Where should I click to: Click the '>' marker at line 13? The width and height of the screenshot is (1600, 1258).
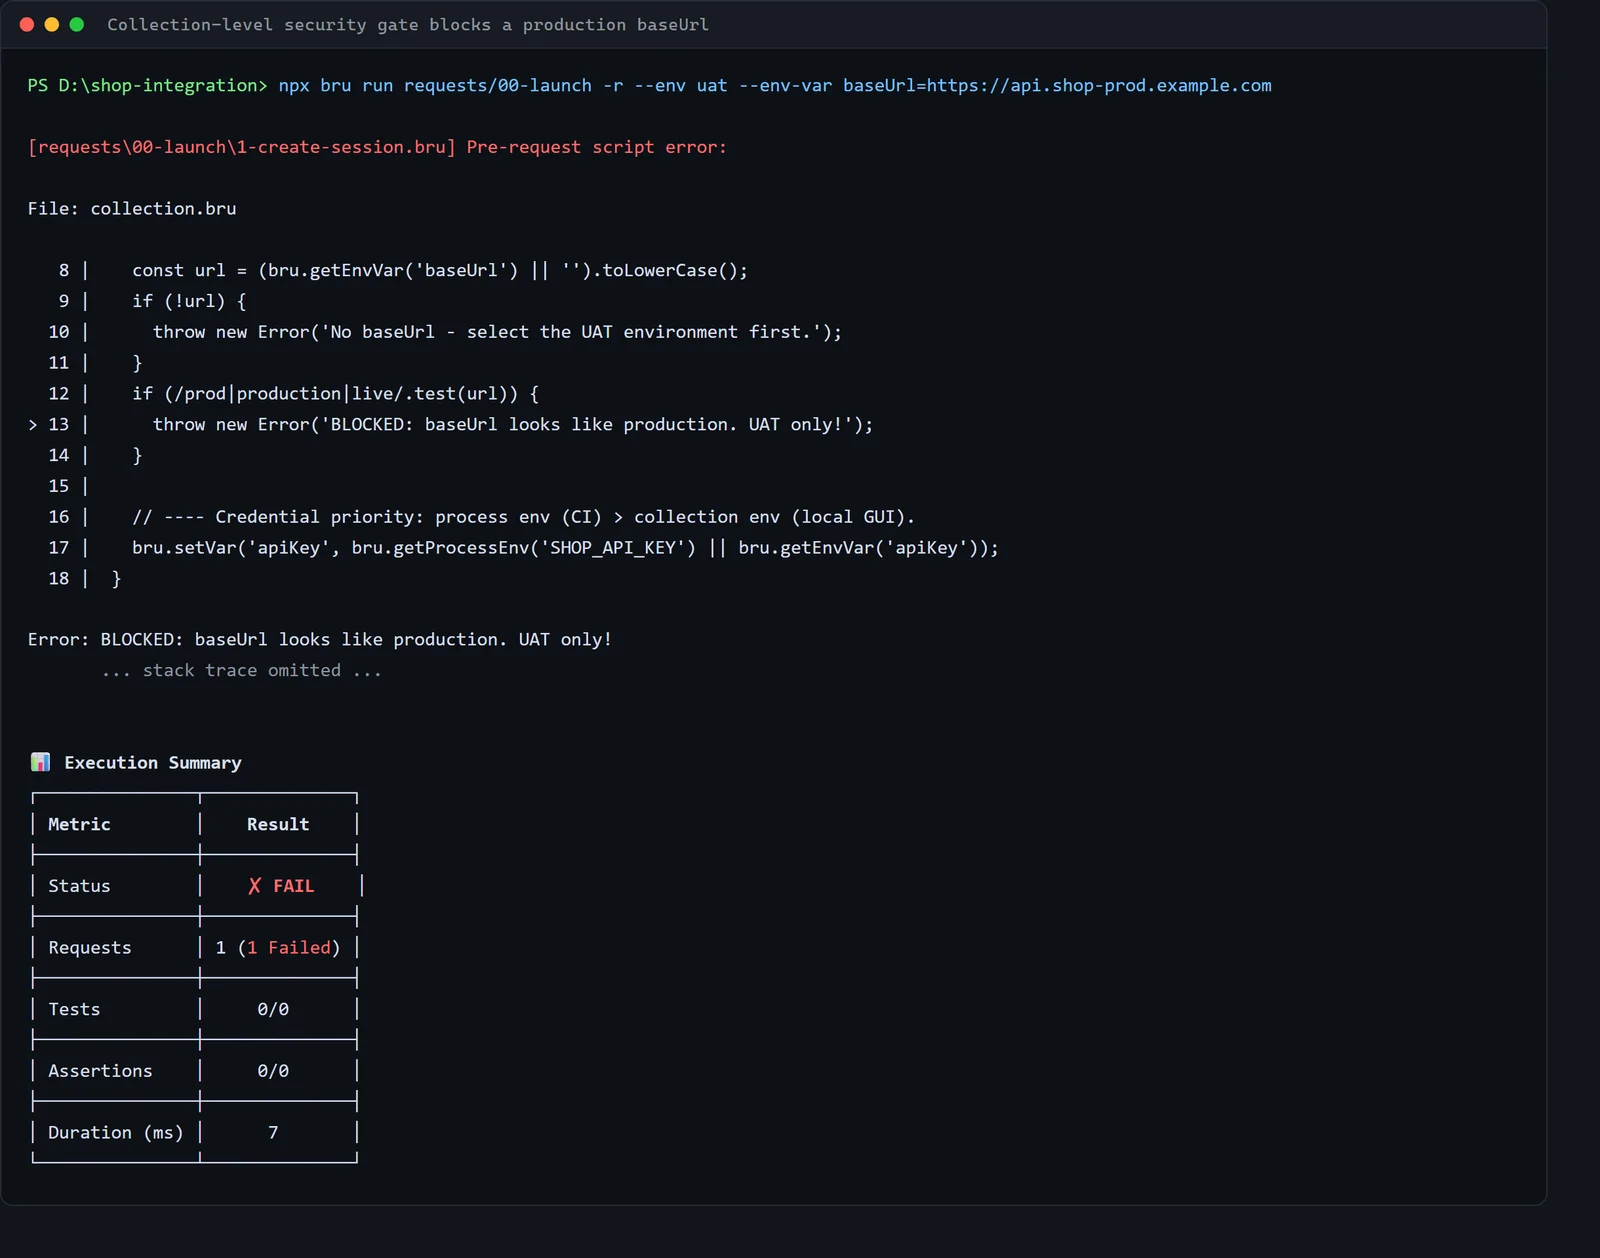click(x=33, y=425)
